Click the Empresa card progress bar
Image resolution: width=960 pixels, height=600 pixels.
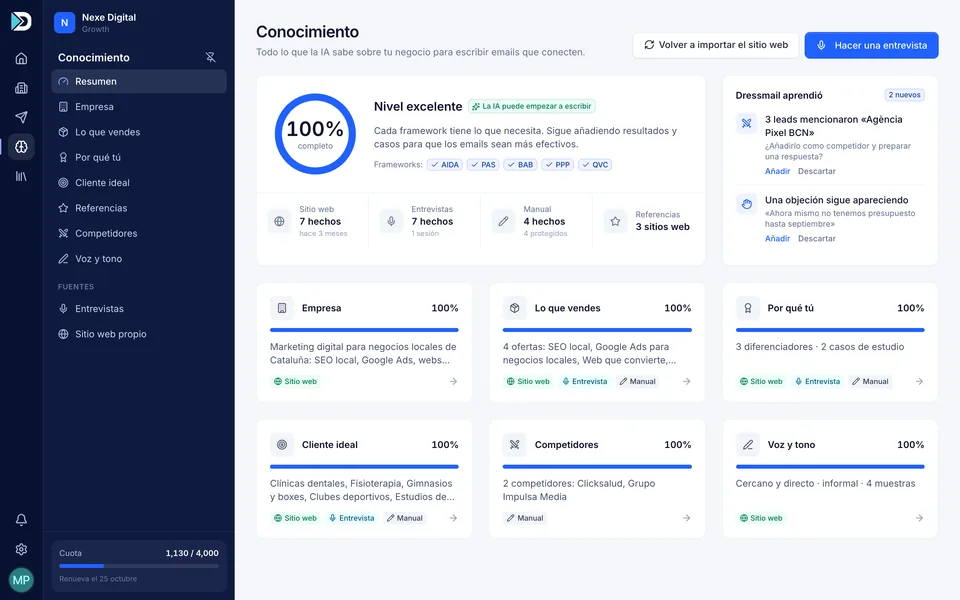364,330
